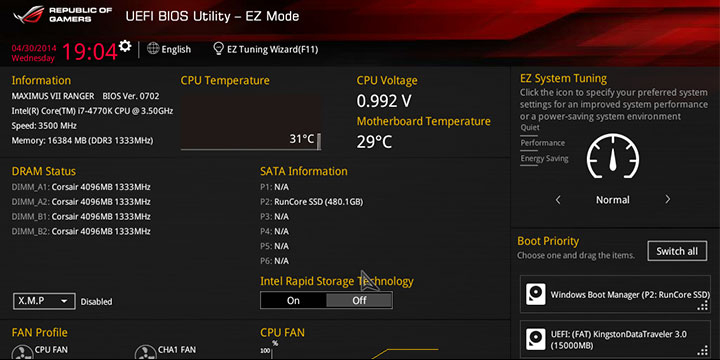Click the Windows Boot Manager disk icon
This screenshot has height=360, width=720.
click(x=535, y=294)
